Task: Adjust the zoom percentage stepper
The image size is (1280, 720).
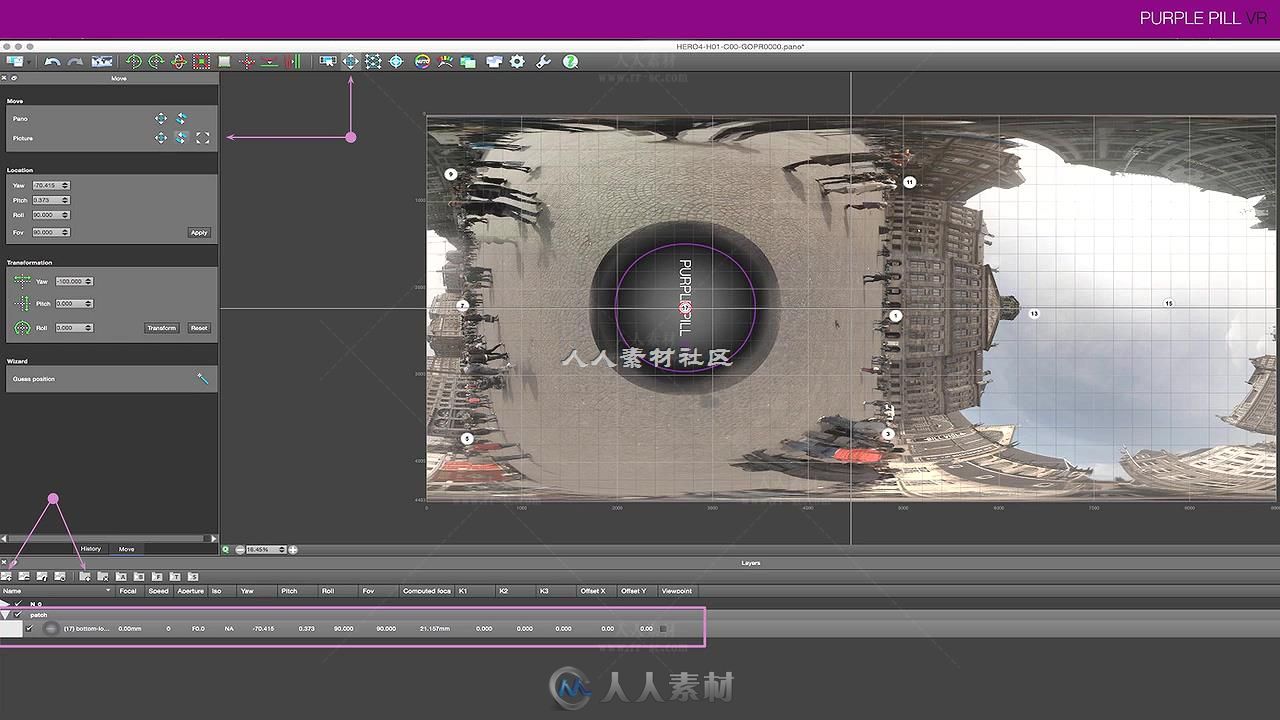Action: tap(282, 550)
